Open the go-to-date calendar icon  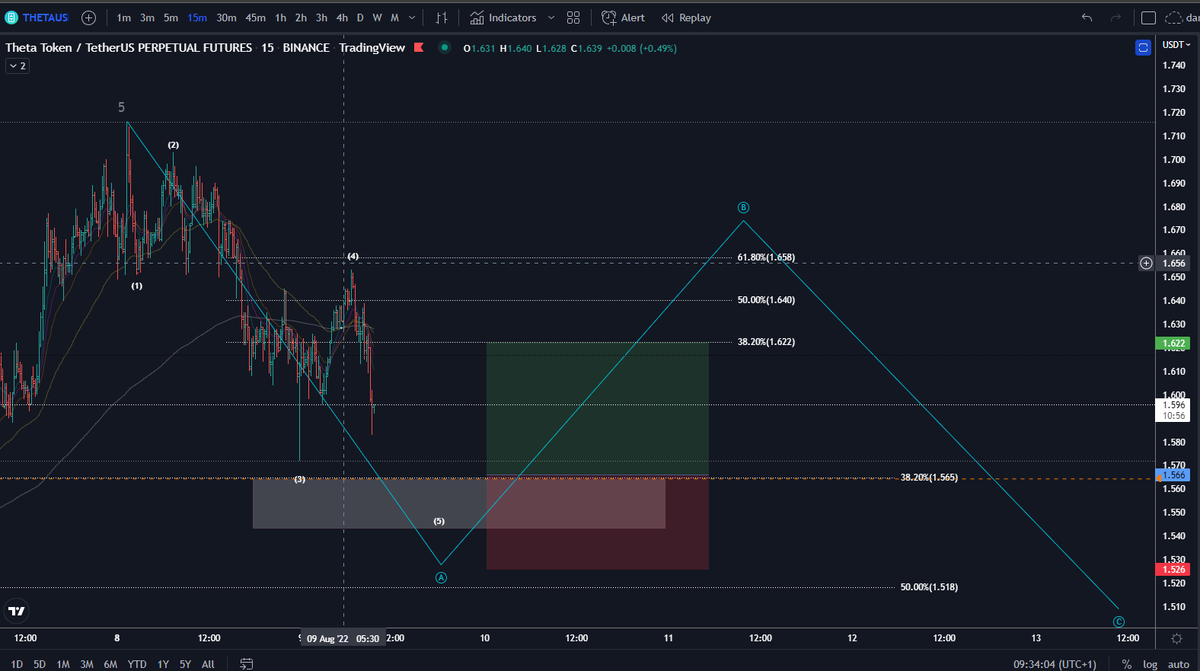pos(247,663)
